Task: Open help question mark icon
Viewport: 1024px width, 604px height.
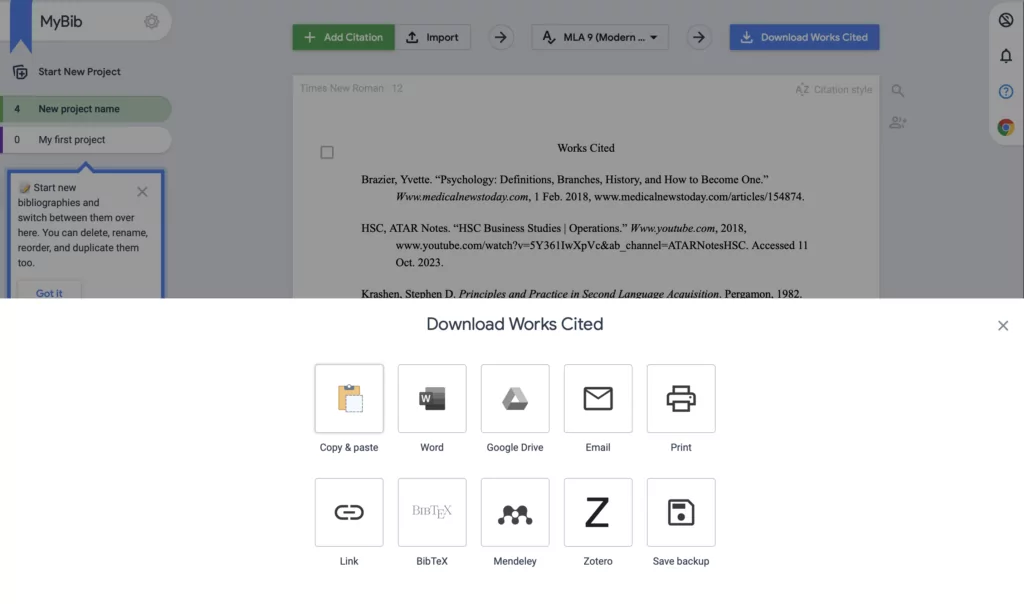Action: pos(1006,91)
